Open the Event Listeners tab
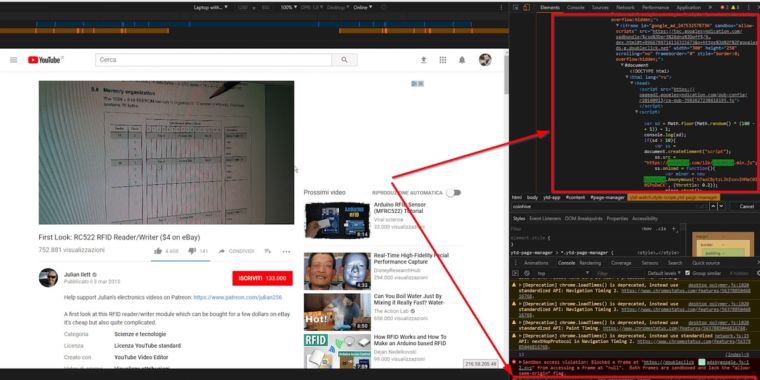Viewport: 760px width, 380px height. 545,219
